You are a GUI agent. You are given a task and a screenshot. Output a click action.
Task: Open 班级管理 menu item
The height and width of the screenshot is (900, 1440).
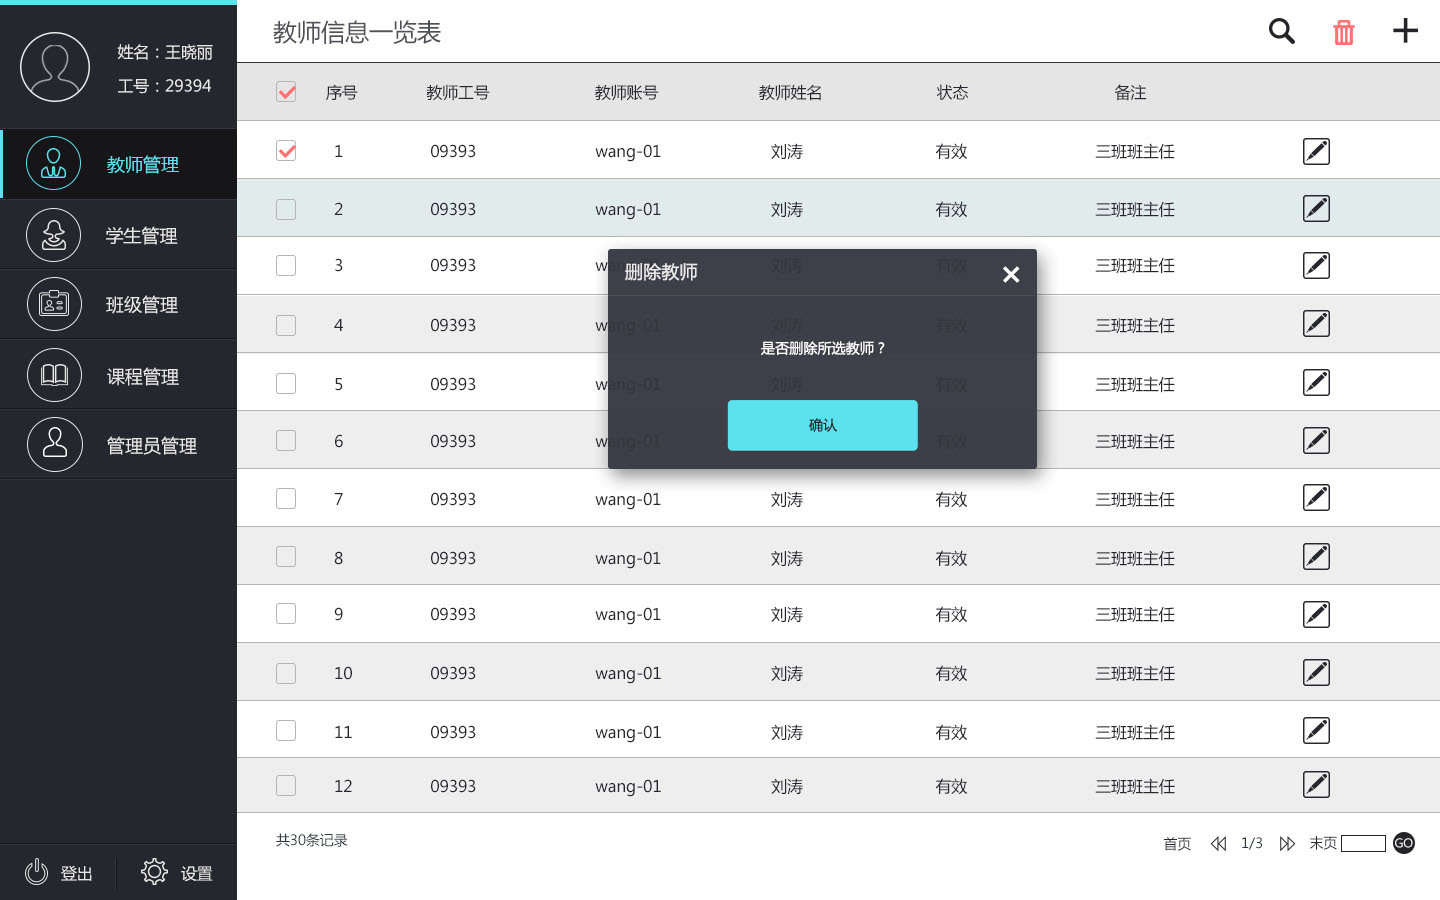(x=118, y=304)
